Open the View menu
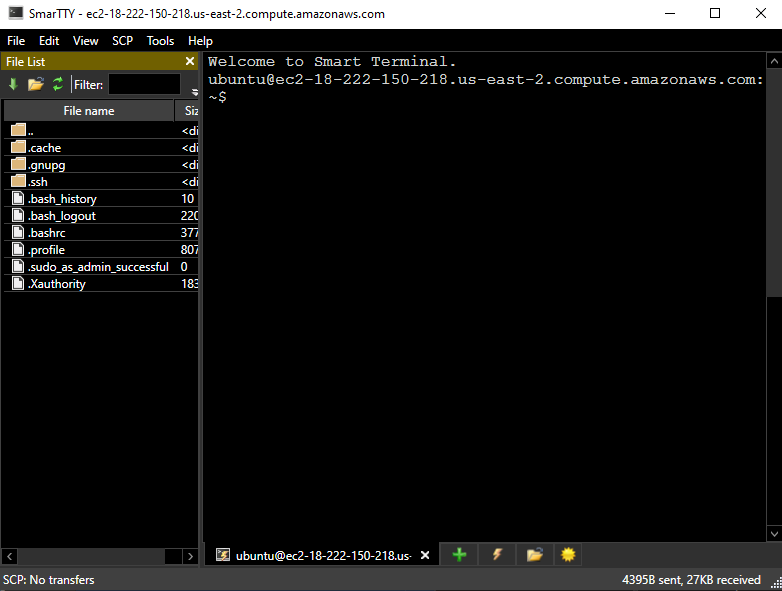The height and width of the screenshot is (591, 782). 85,41
